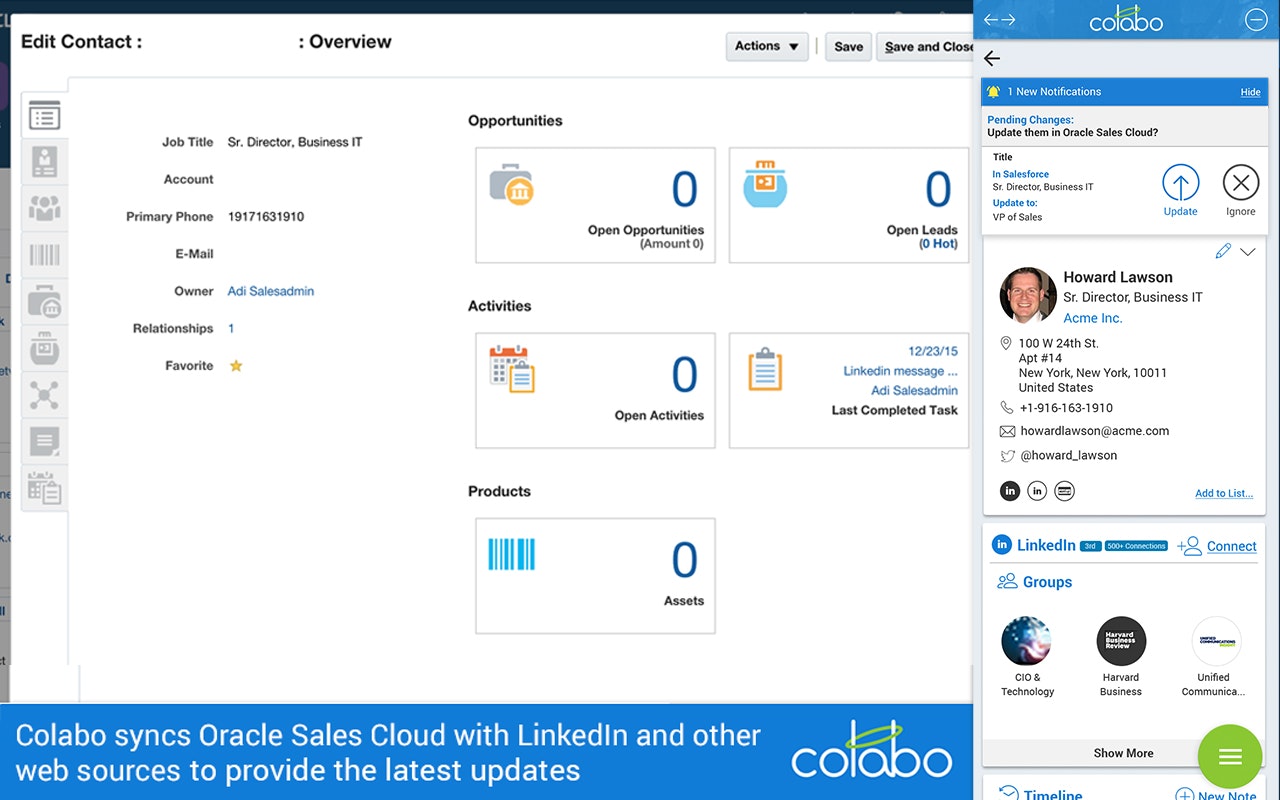
Task: Click Howard Lawson's profile photo
Action: tap(1028, 296)
